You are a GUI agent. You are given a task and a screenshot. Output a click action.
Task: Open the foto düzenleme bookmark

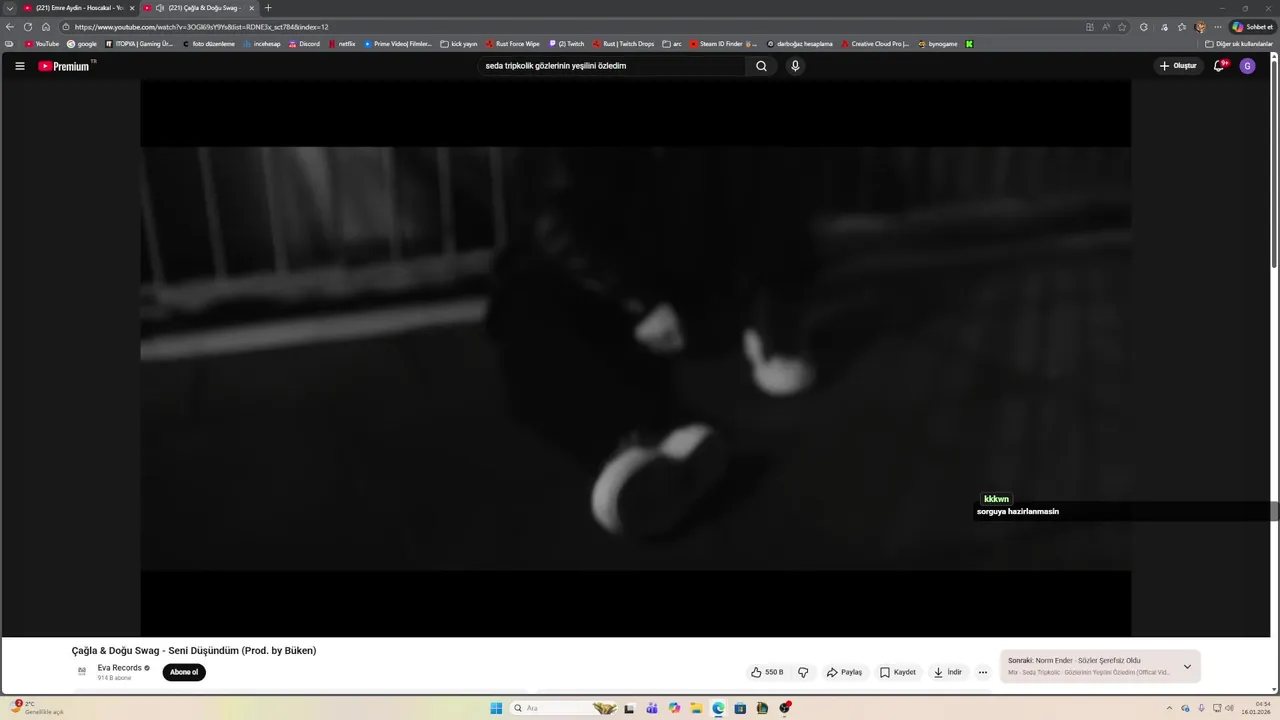[x=208, y=44]
